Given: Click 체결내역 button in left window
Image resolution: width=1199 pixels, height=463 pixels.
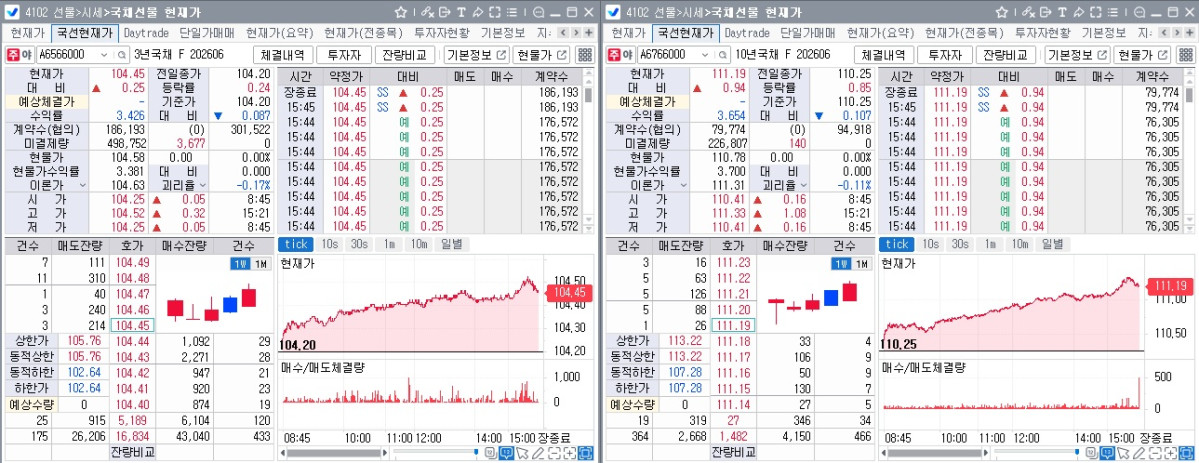Looking at the screenshot, I should [x=283, y=55].
